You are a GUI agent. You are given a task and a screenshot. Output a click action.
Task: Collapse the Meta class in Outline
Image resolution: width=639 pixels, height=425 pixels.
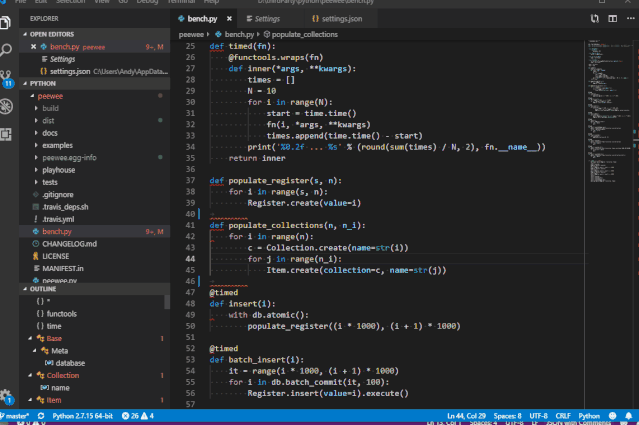pos(35,350)
